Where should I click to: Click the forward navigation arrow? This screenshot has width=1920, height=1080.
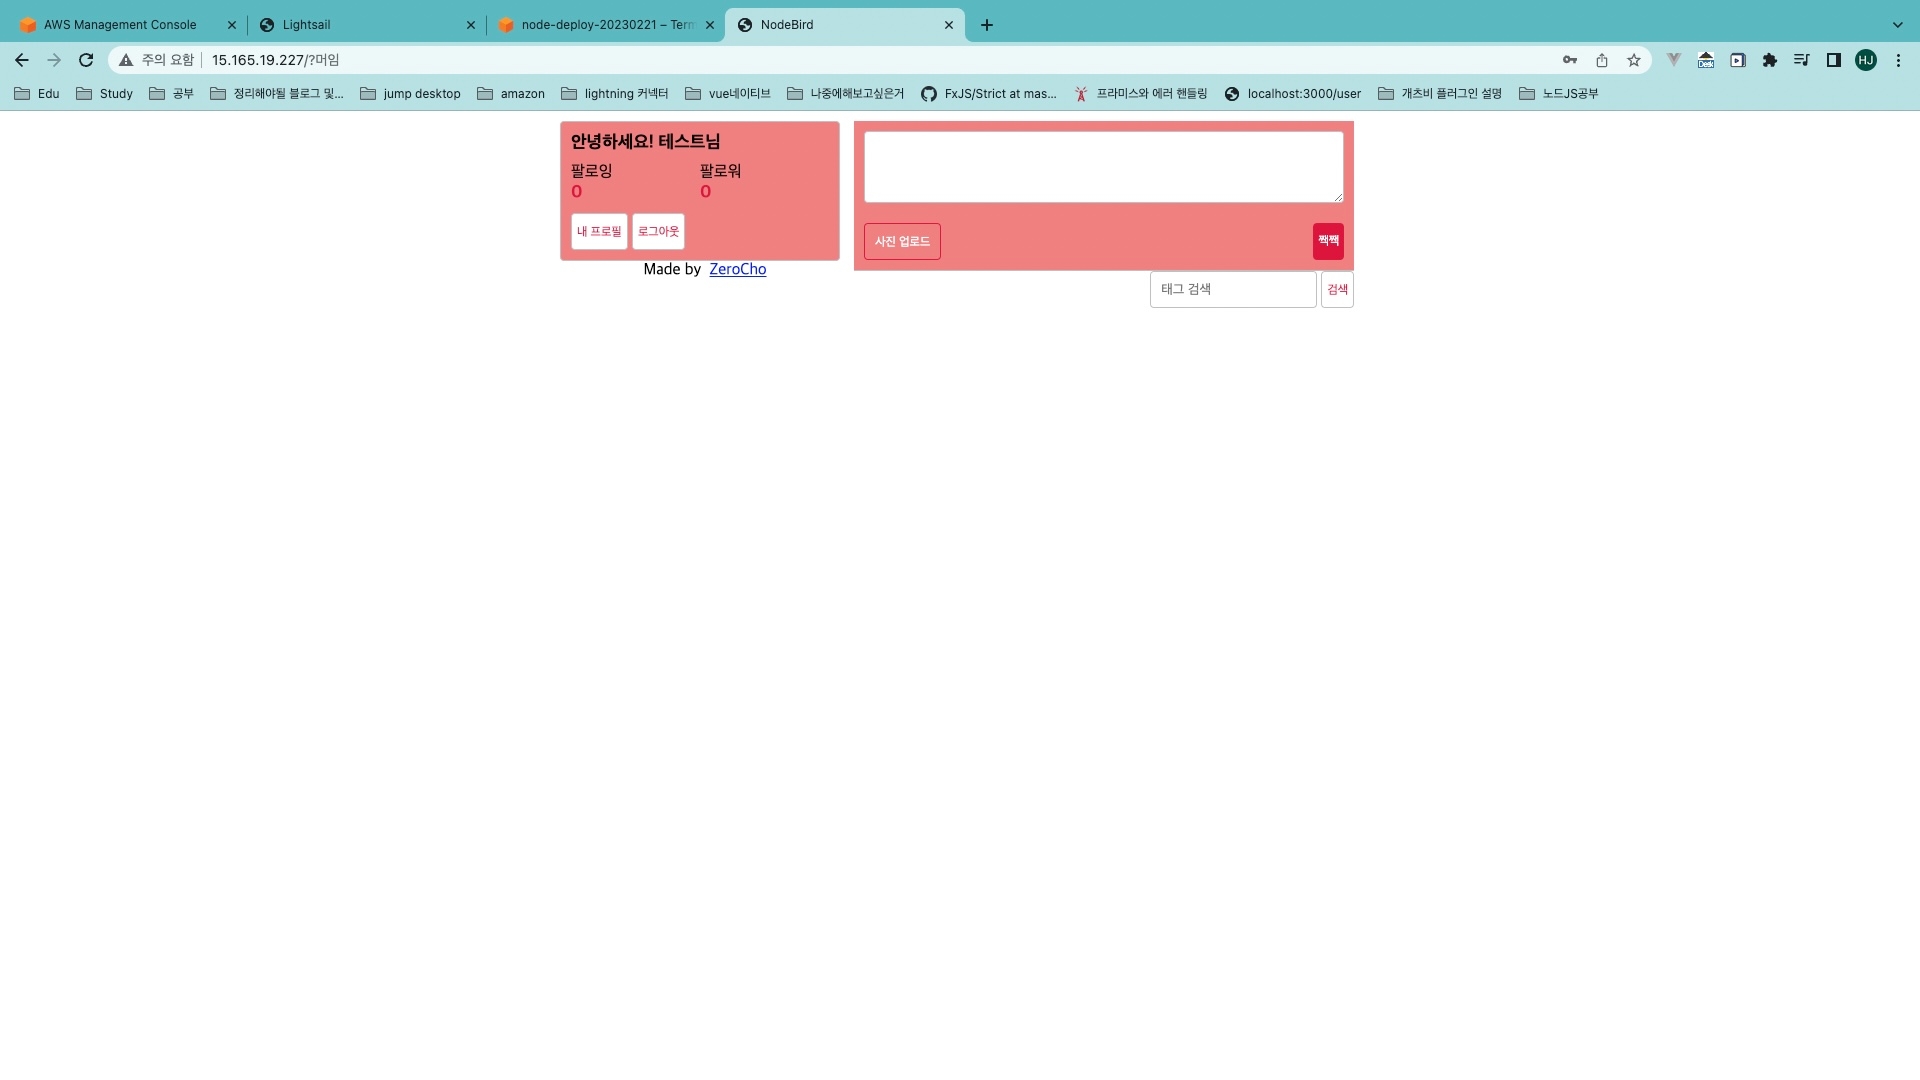54,60
